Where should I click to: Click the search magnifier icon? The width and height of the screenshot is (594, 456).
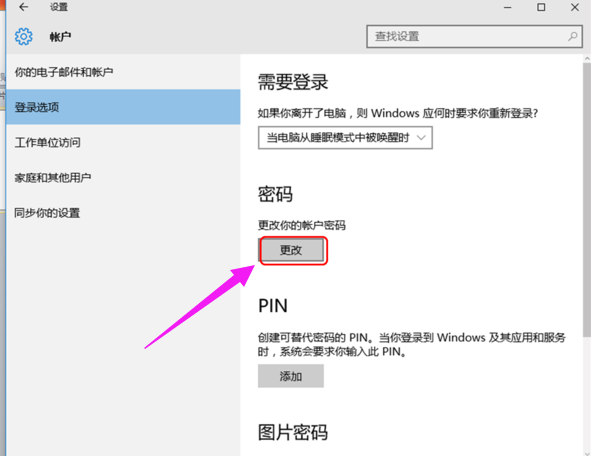coord(572,36)
